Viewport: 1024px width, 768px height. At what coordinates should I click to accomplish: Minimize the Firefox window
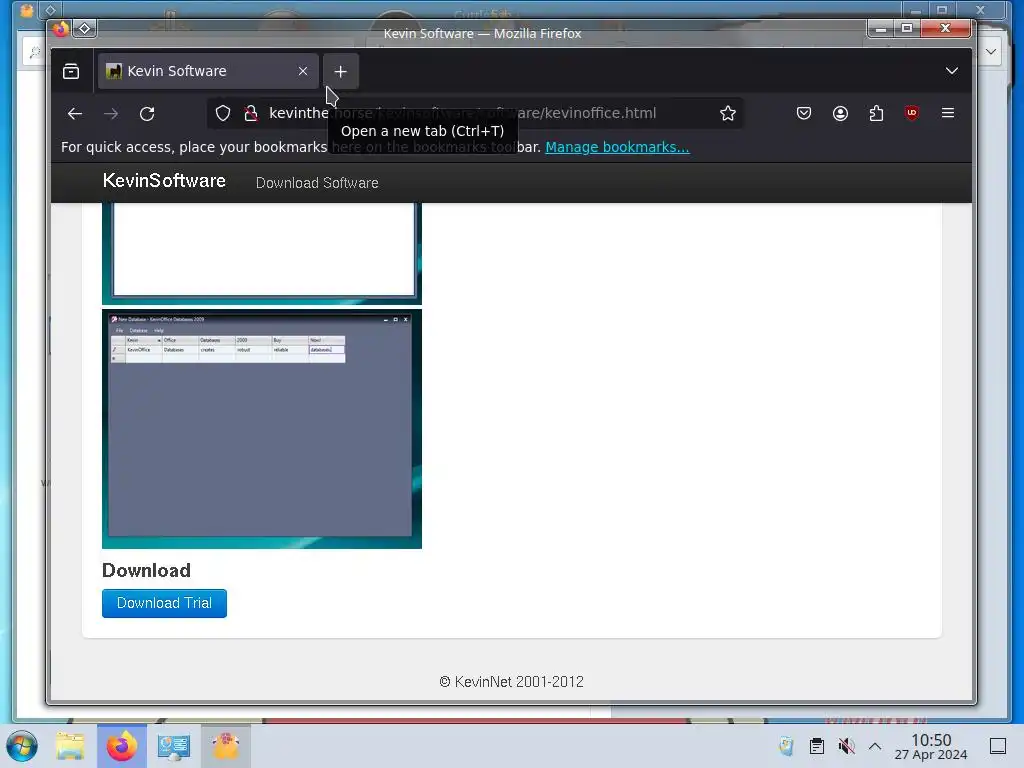[881, 29]
